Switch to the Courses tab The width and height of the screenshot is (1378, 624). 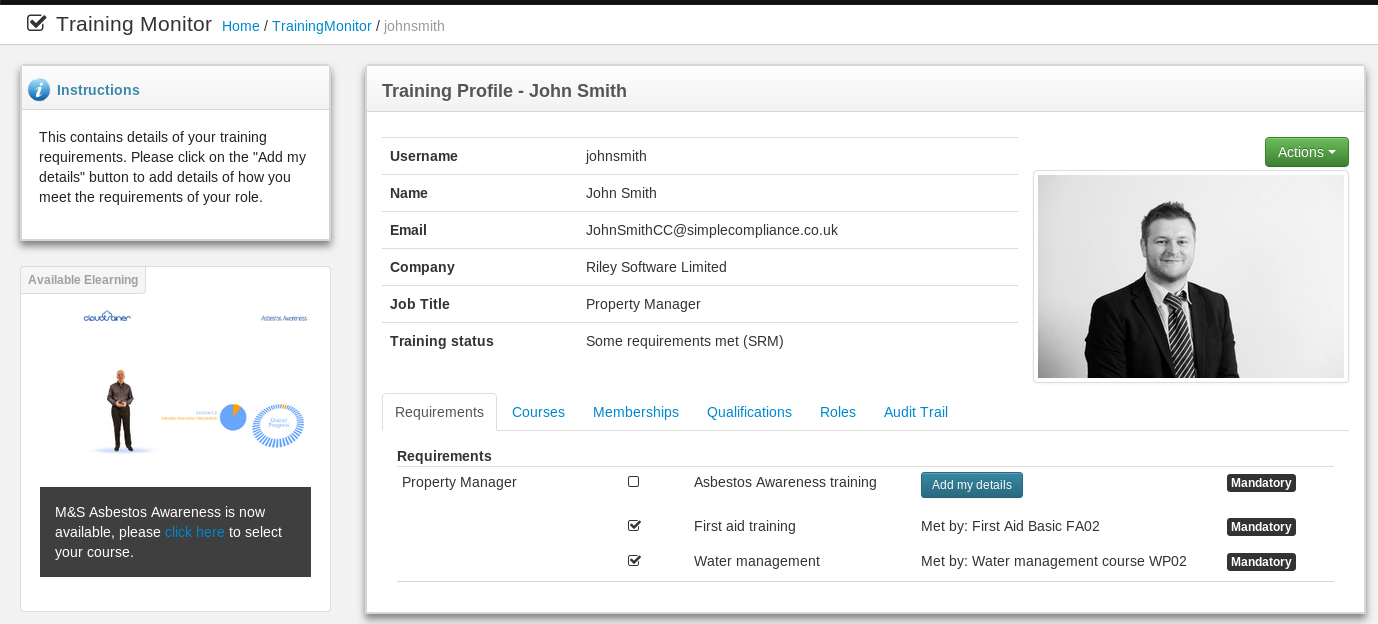point(538,412)
